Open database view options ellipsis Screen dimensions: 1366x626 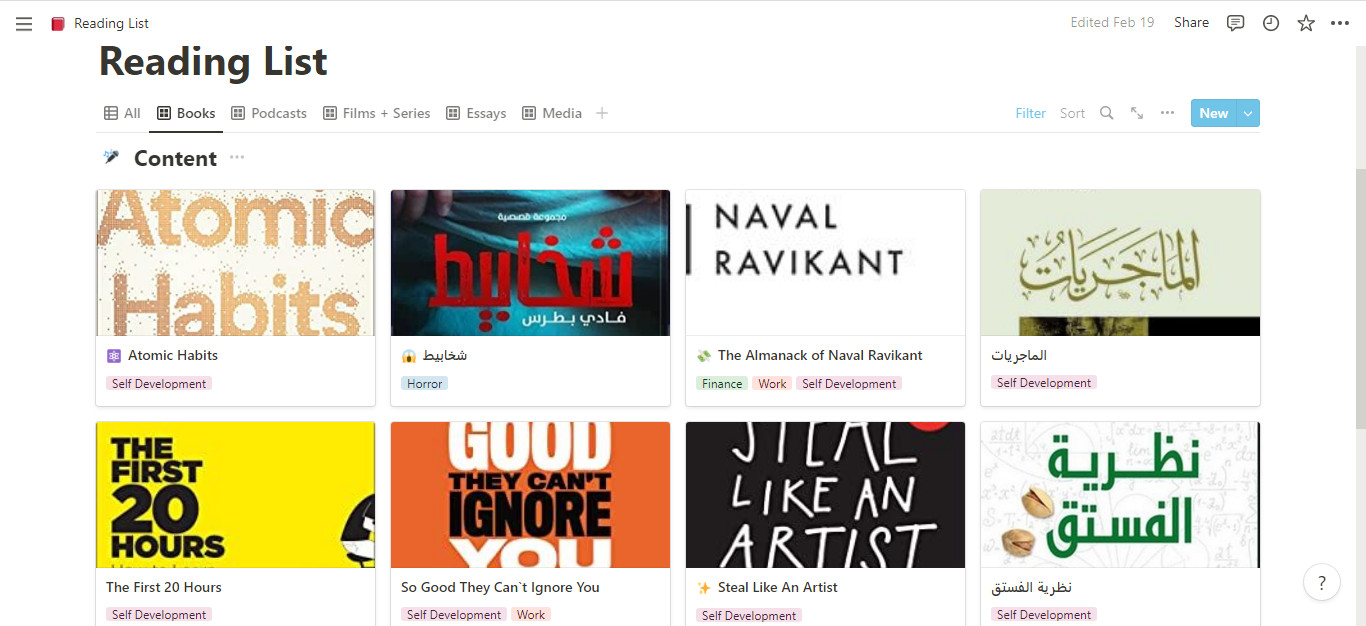tap(1167, 113)
